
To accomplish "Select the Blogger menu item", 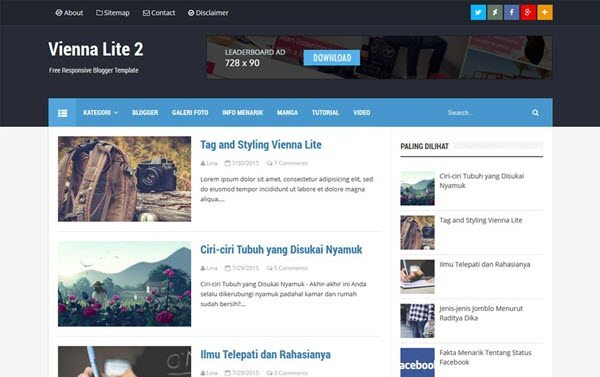I will click(x=145, y=113).
